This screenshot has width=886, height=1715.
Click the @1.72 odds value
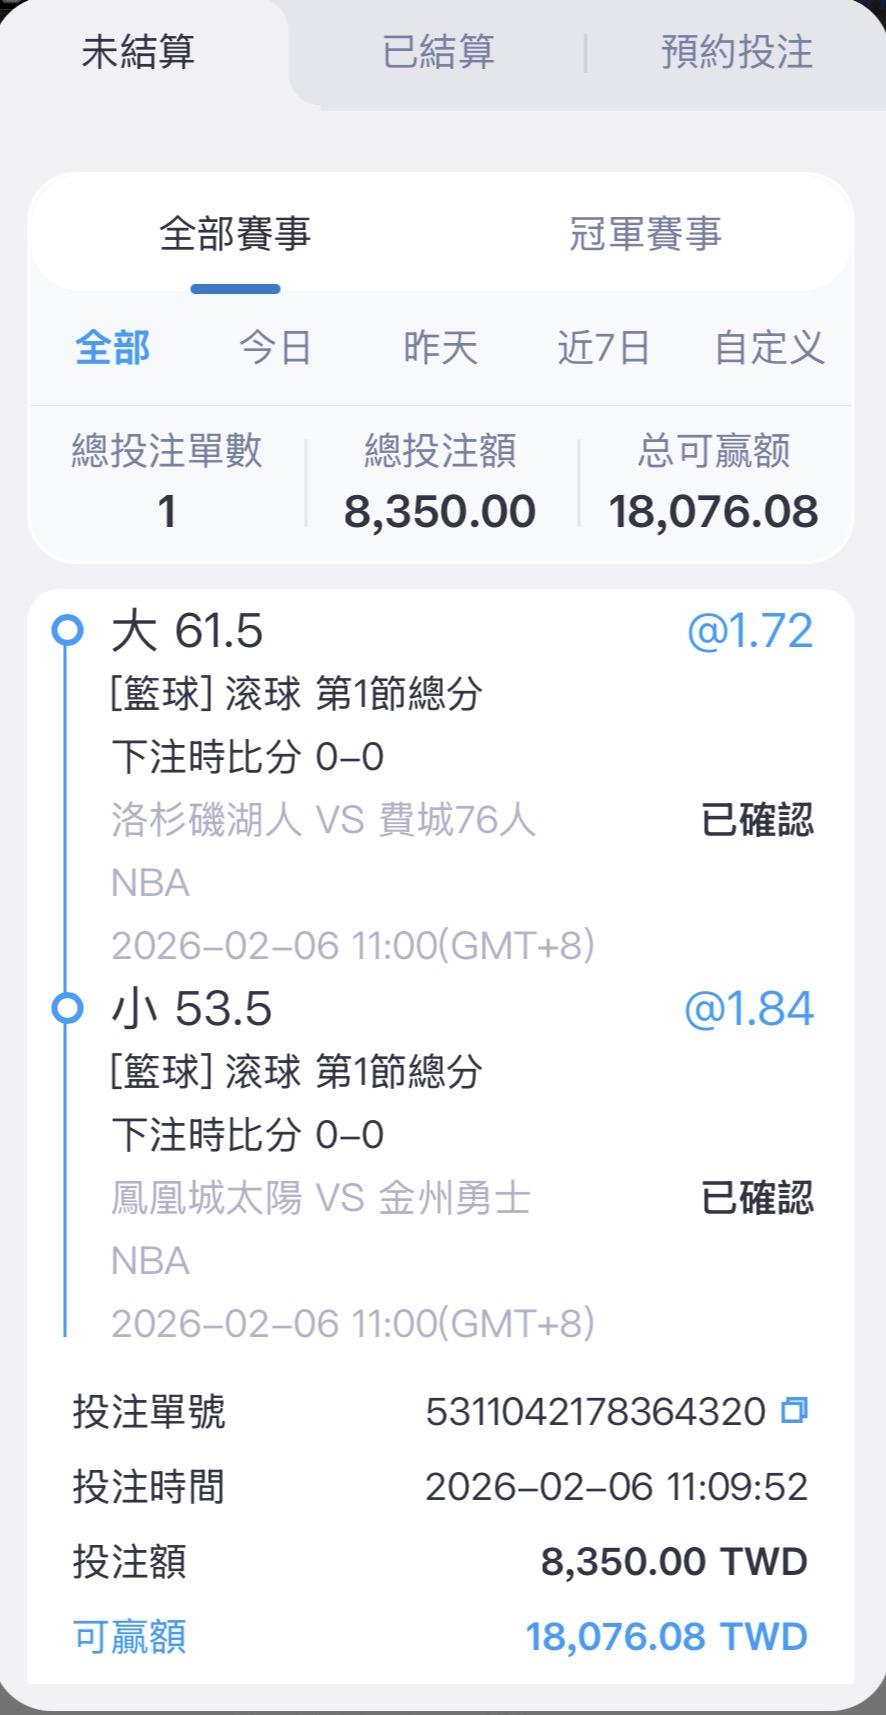[749, 631]
